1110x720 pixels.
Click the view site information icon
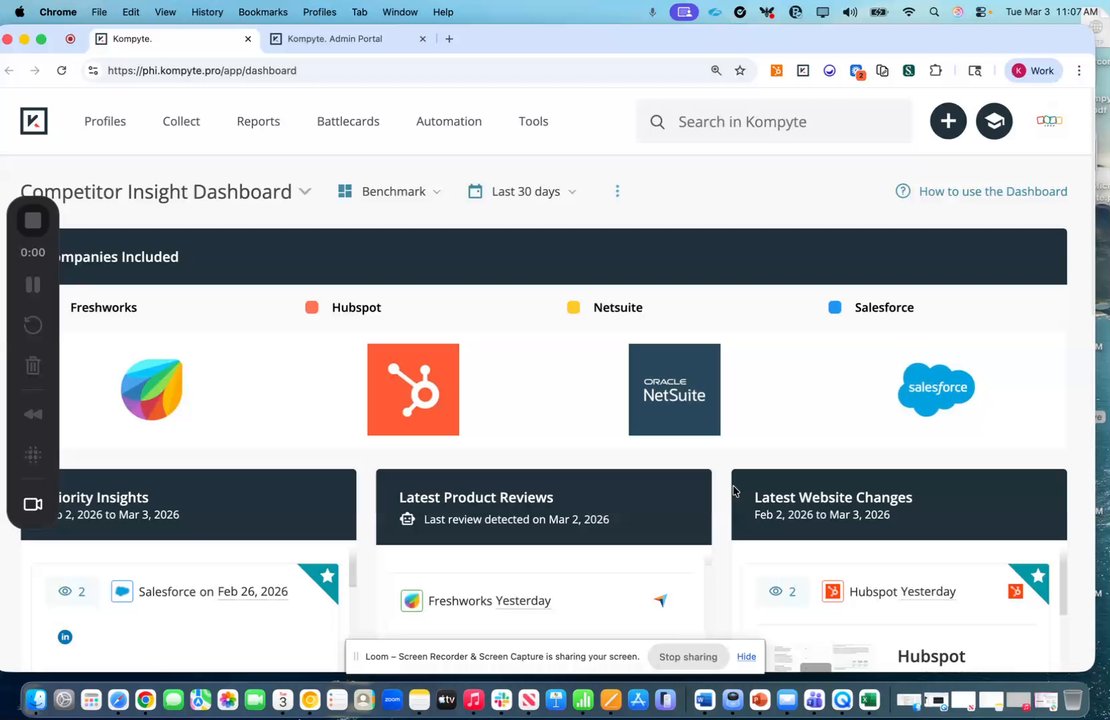[93, 70]
